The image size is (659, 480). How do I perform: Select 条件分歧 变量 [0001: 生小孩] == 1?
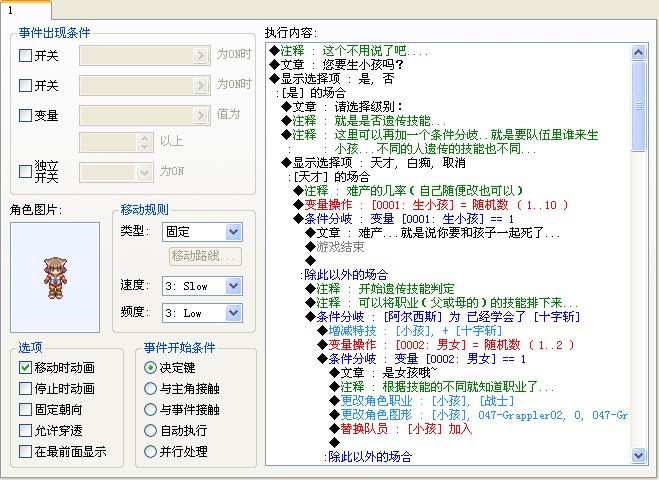click(x=403, y=219)
